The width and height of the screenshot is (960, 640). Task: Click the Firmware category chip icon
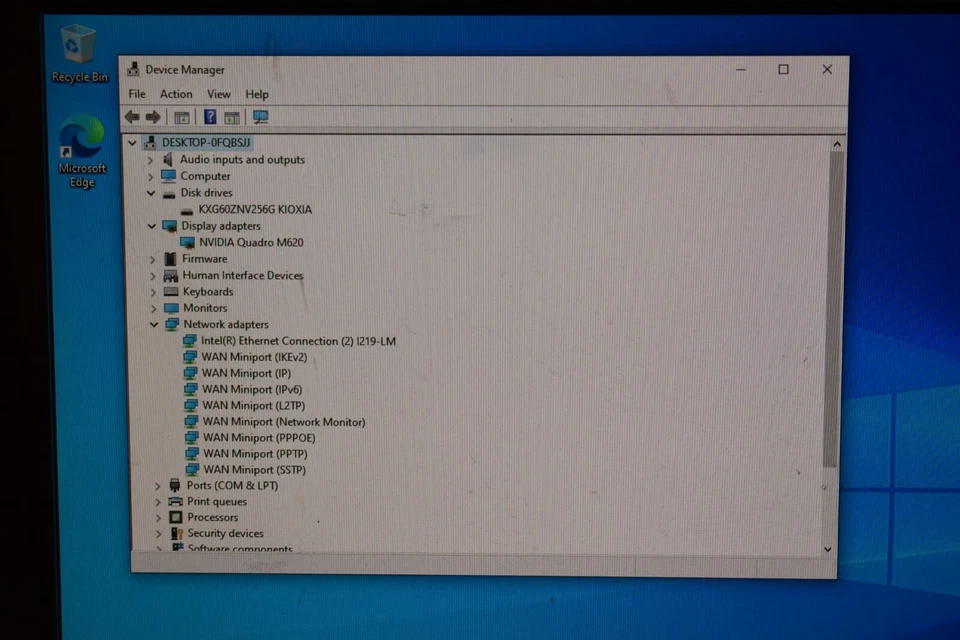170,259
